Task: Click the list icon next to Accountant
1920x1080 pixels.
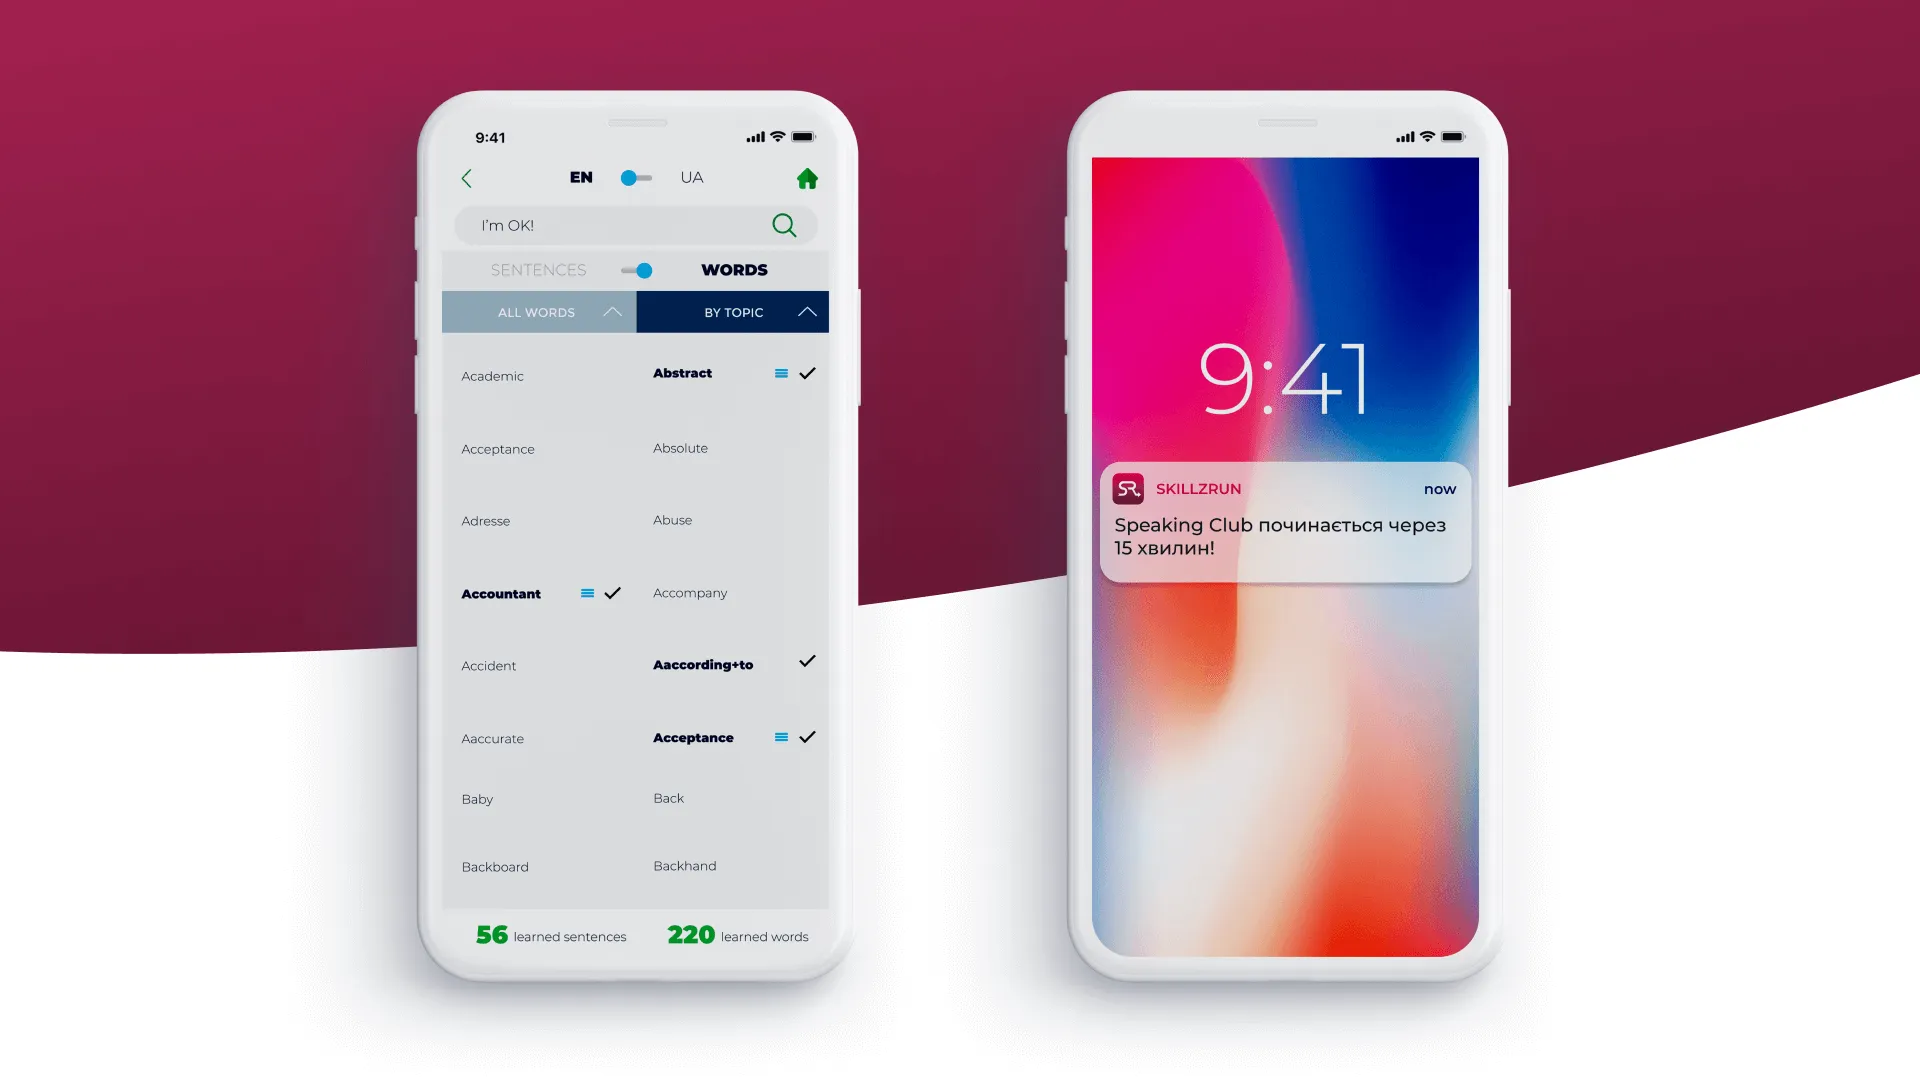Action: coord(585,592)
